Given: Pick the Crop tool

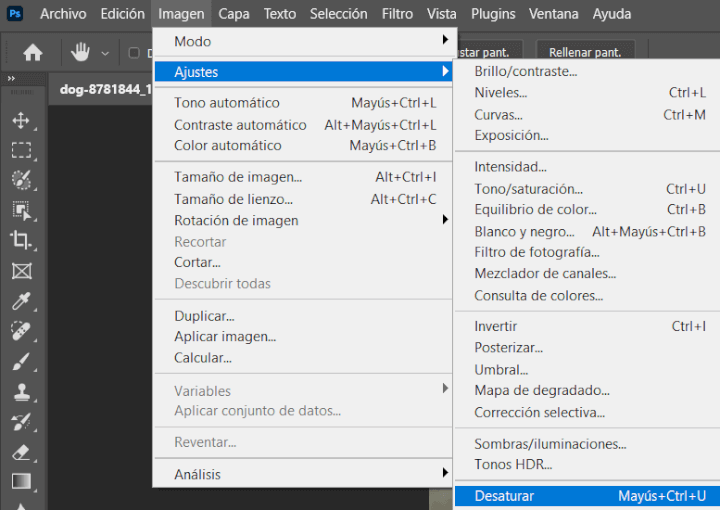Looking at the screenshot, I should [21, 240].
